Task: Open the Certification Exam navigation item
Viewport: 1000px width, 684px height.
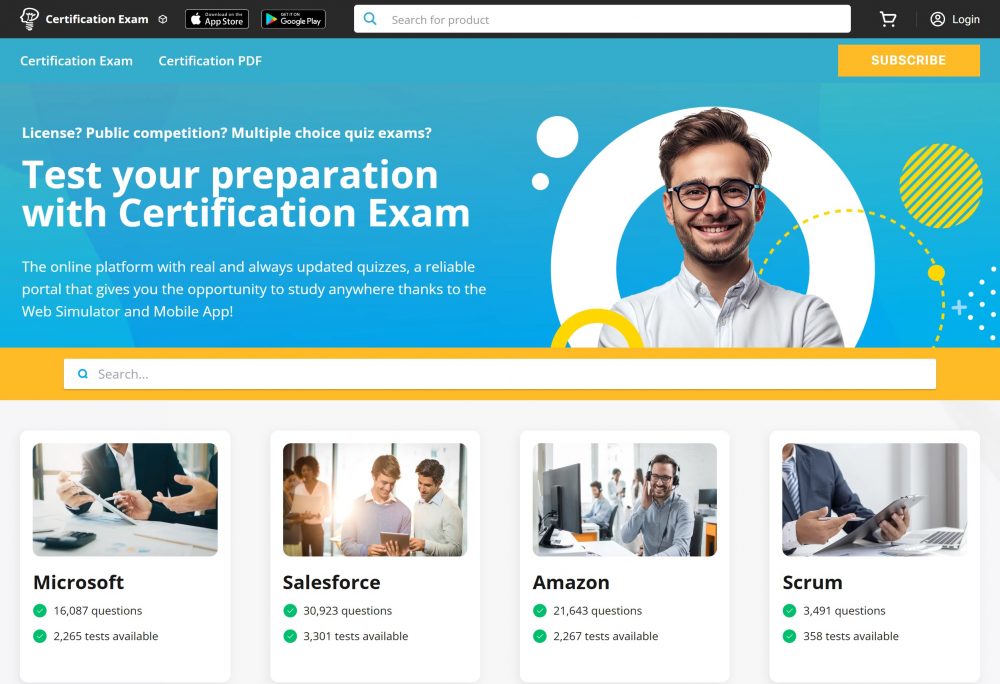Action: [x=77, y=61]
